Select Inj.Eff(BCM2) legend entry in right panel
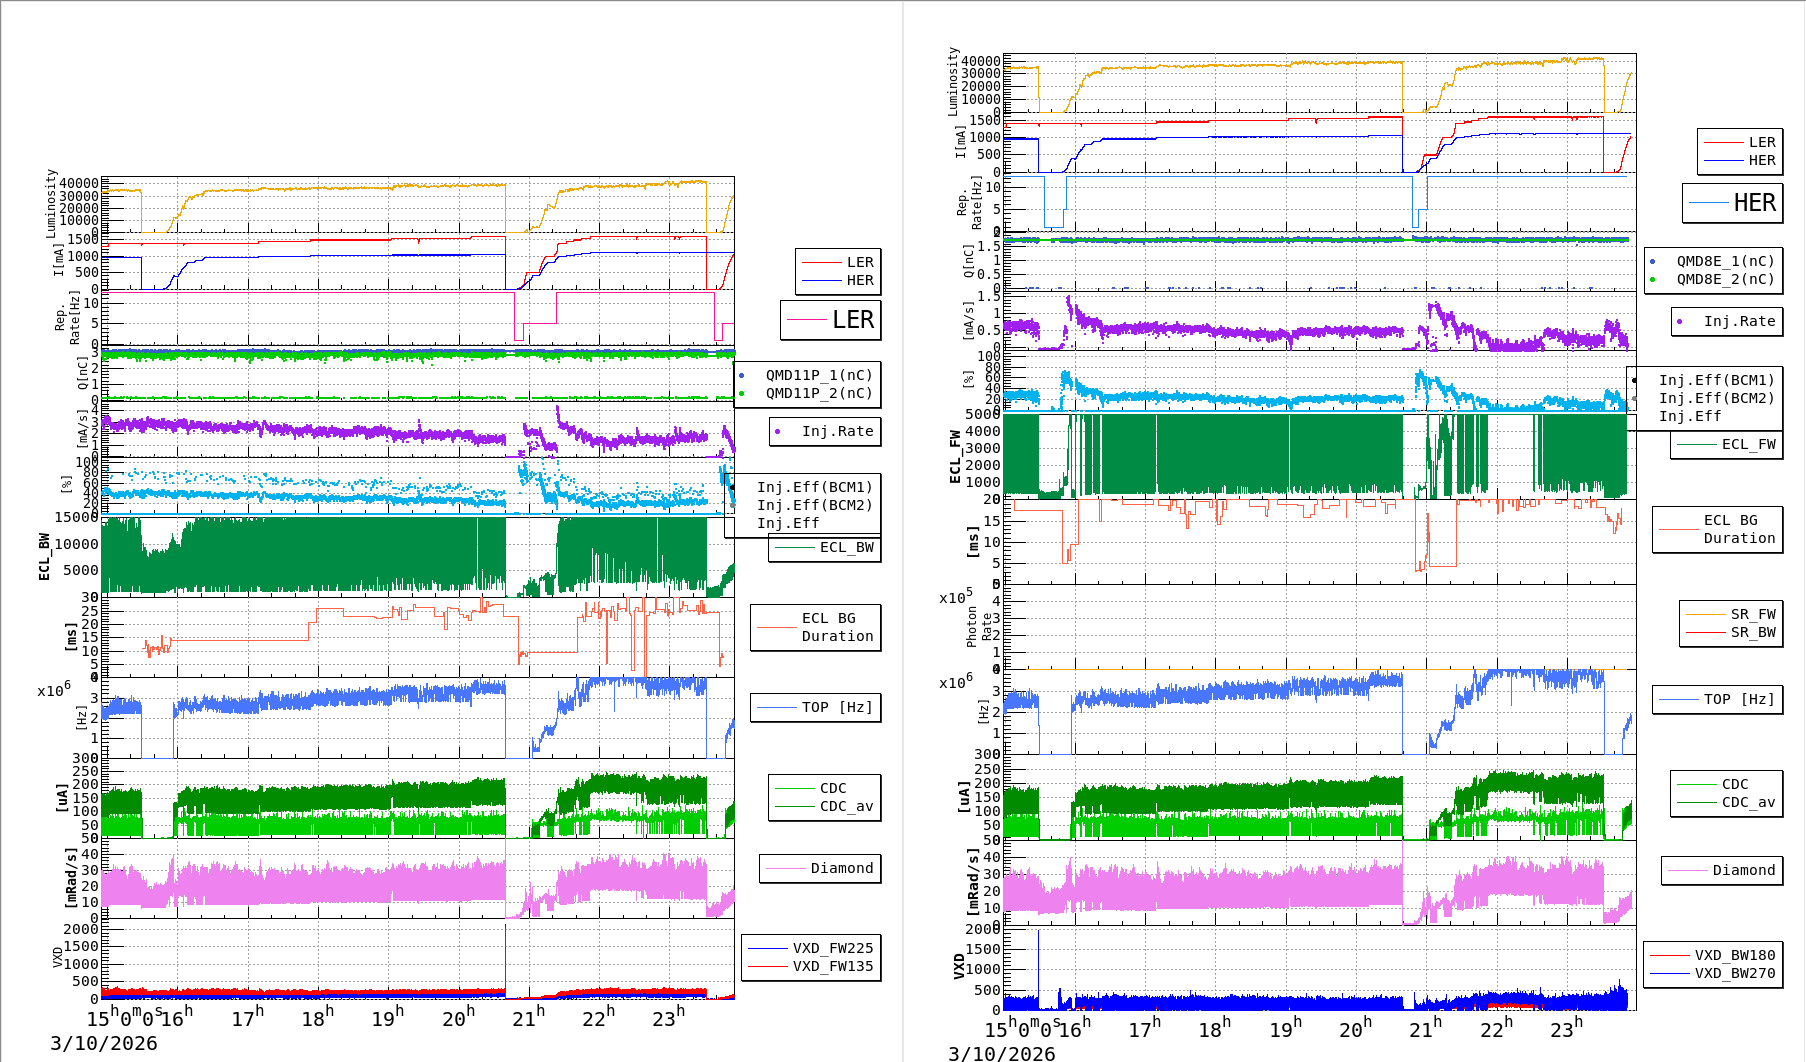1806x1062 pixels. coord(1716,398)
